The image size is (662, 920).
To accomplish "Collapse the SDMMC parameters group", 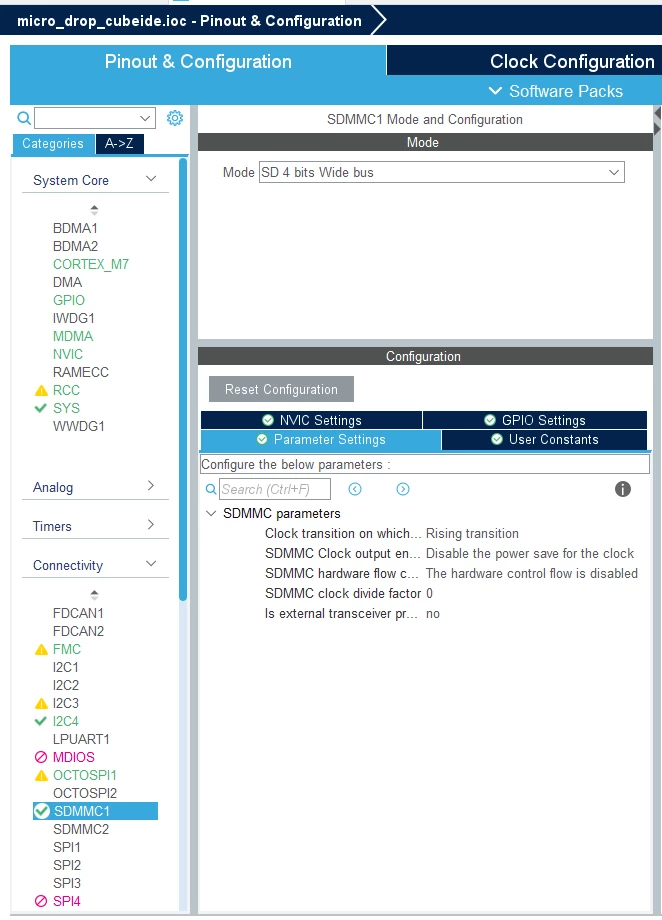I will [211, 513].
